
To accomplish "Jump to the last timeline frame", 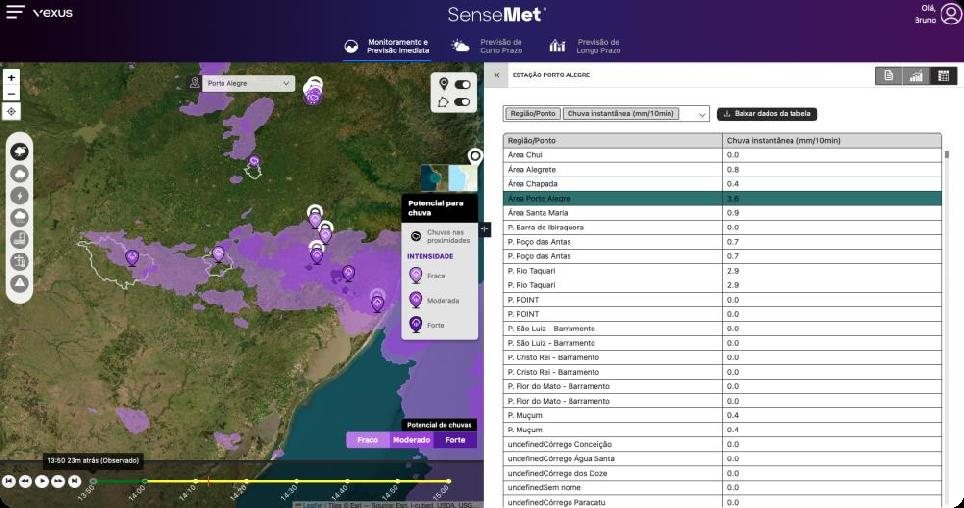I will [x=74, y=482].
